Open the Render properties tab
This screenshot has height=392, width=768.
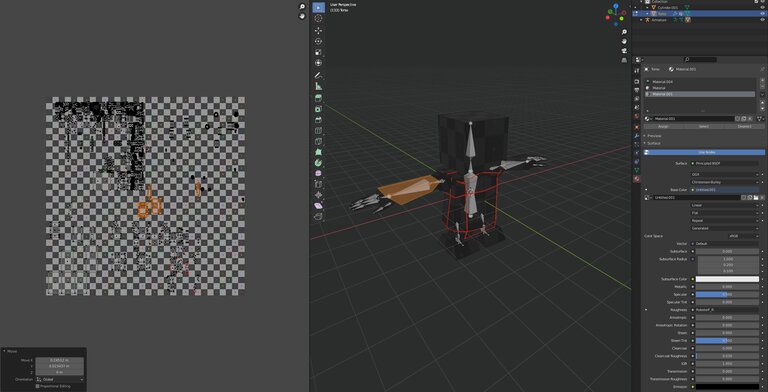click(637, 81)
